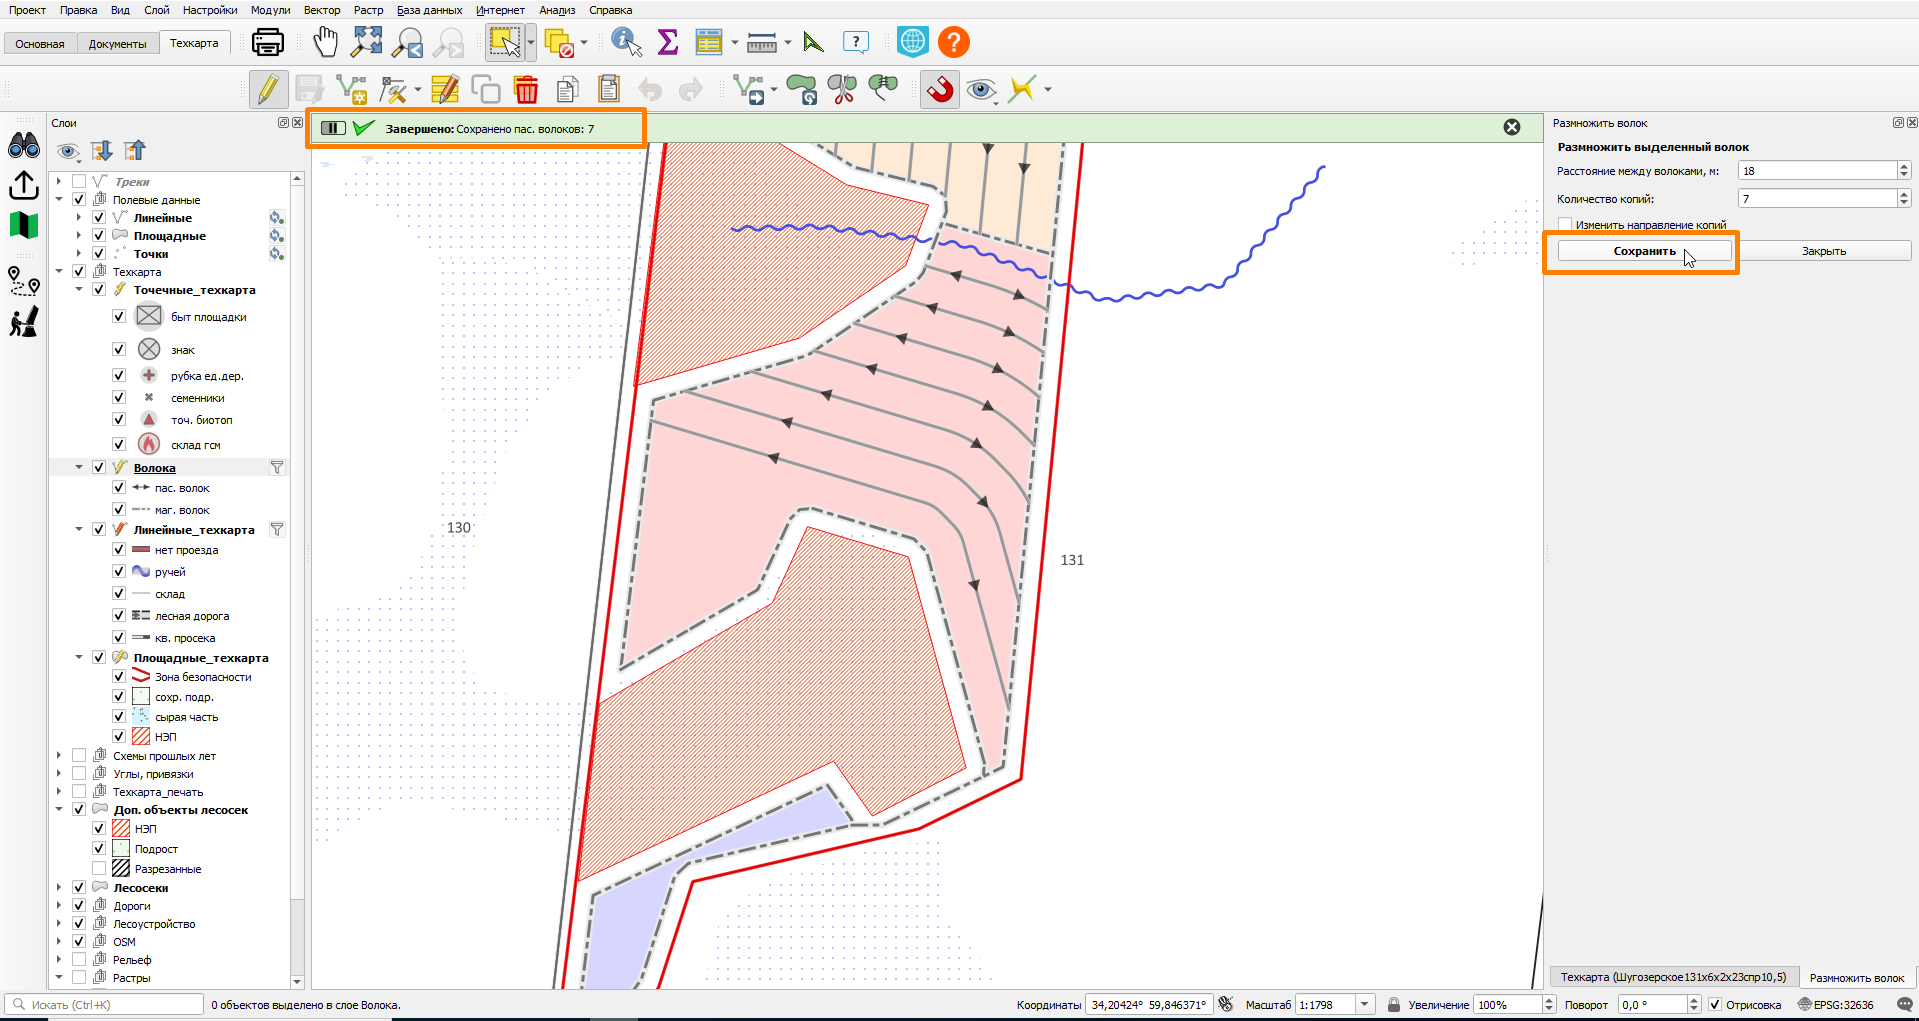Click the purple Sigma statistics icon
This screenshot has width=1919, height=1021.
668,42
